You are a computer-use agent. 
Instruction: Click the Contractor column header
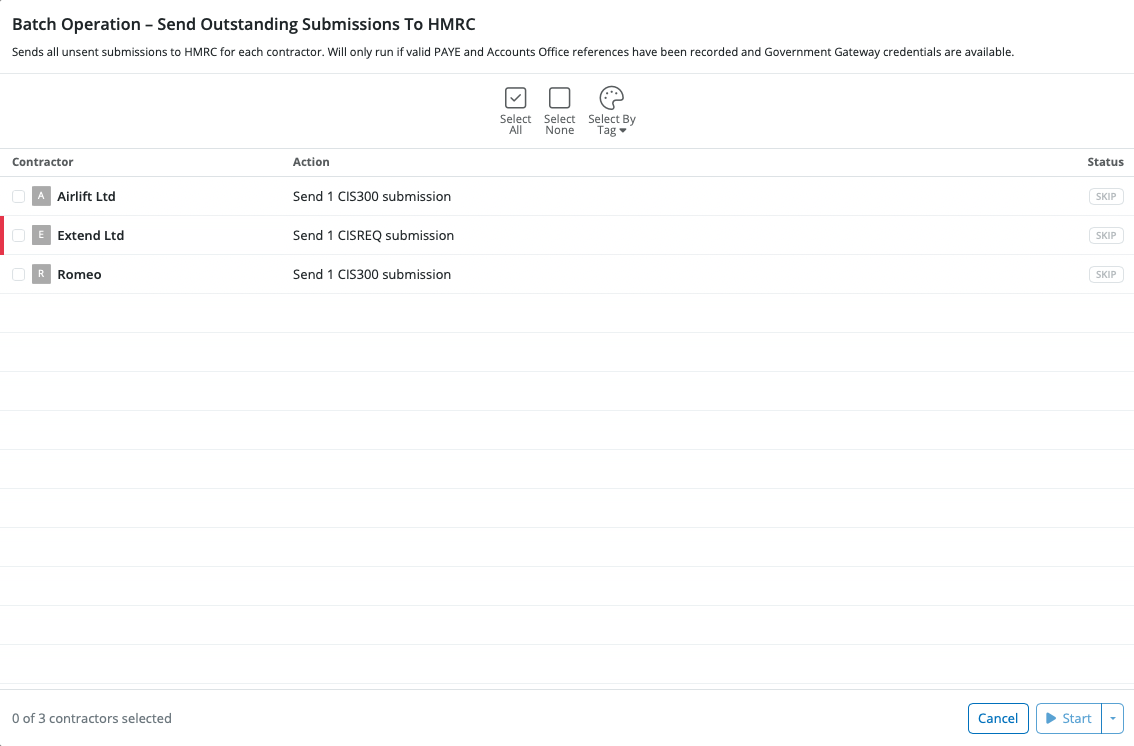[43, 162]
